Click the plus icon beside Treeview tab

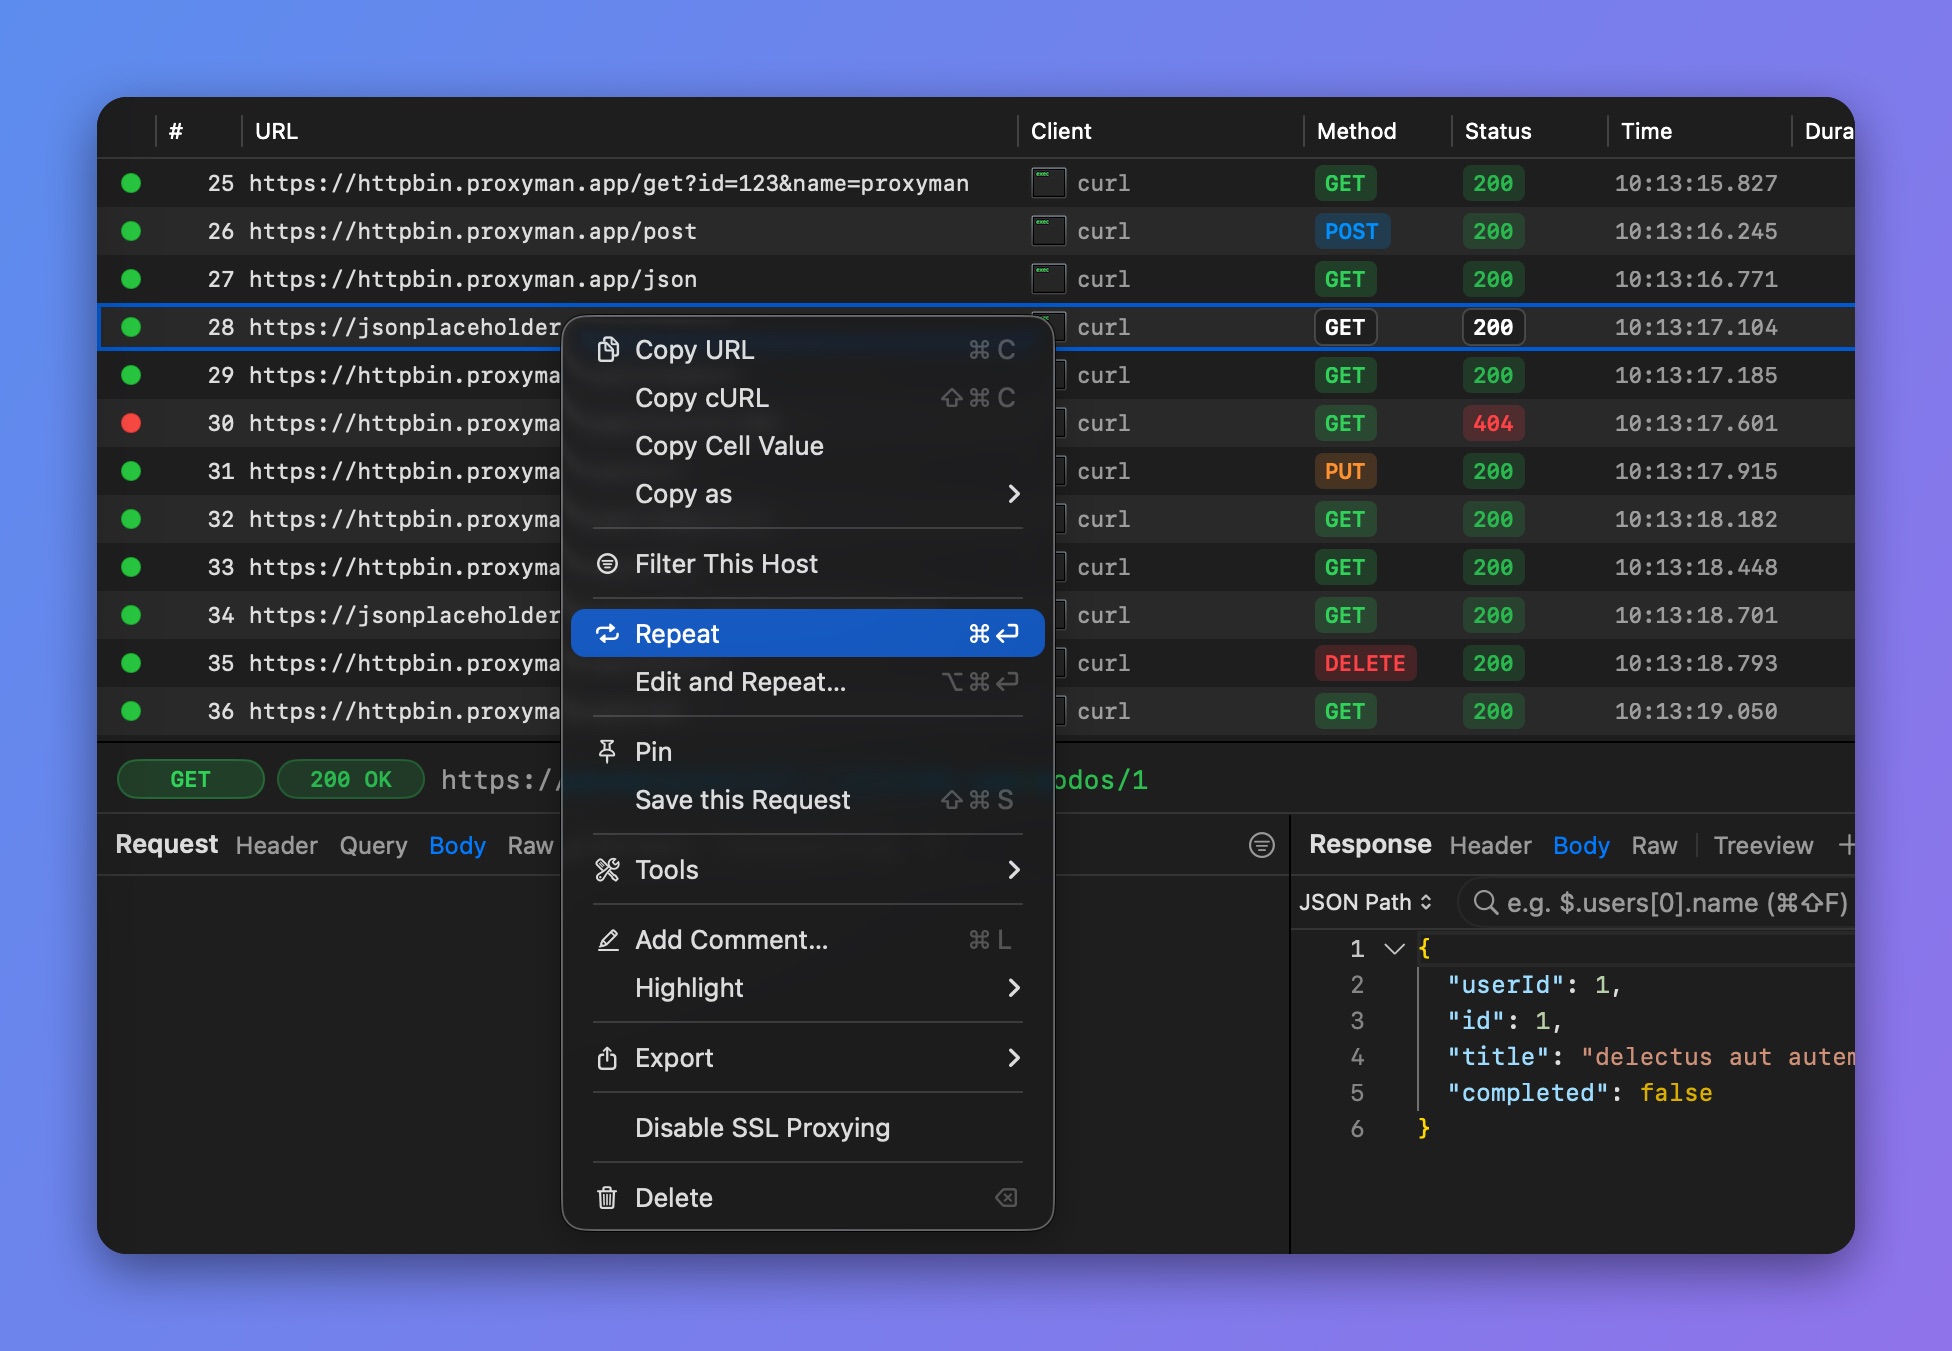(1846, 845)
